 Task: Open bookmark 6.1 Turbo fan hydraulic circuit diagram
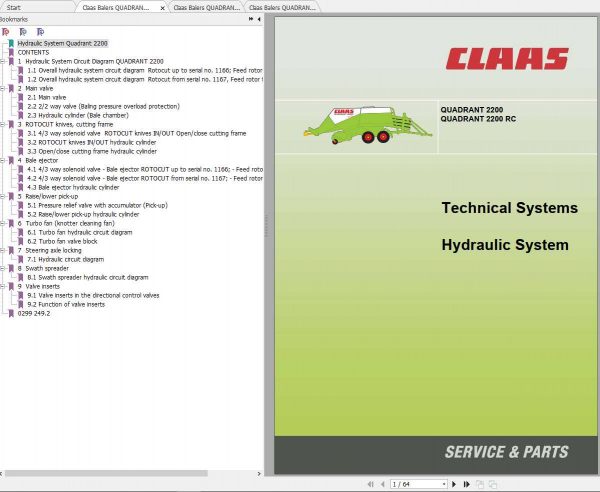tap(80, 232)
